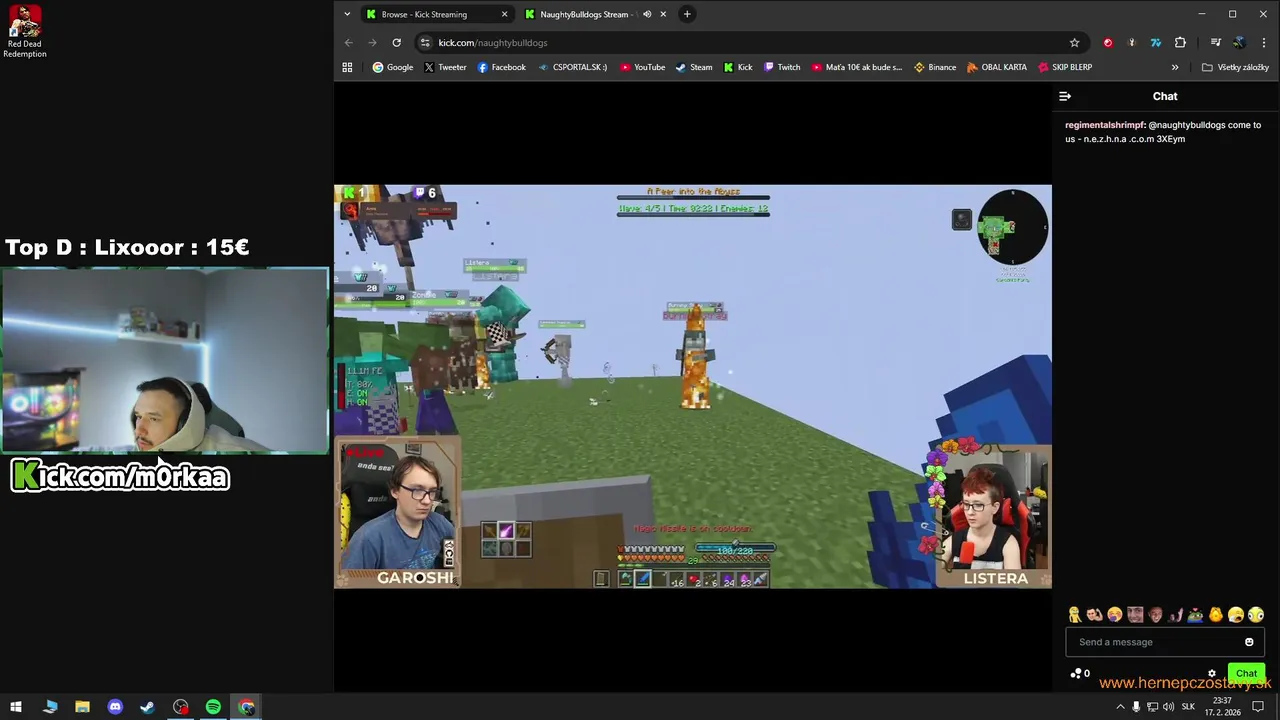
Task: Open the OBAL KARTA bookmark
Action: (x=996, y=67)
